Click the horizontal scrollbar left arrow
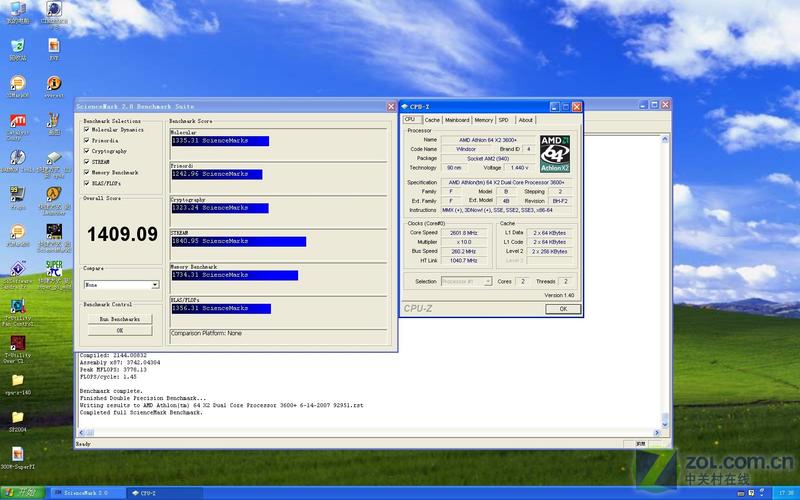800x500 pixels. (x=82, y=433)
